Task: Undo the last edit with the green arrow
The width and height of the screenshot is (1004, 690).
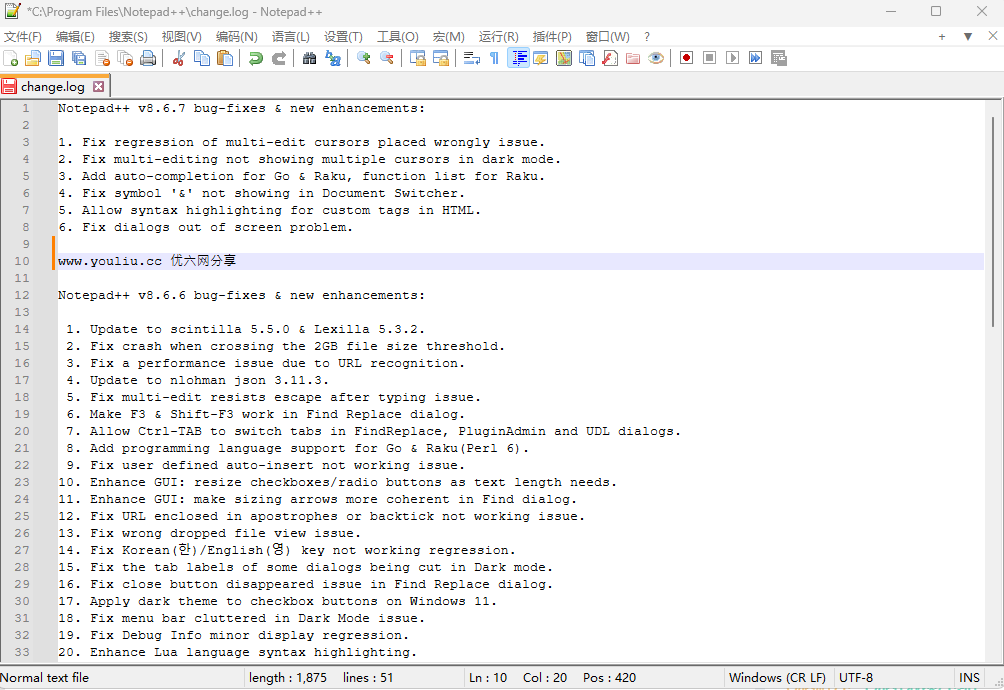Action: click(x=255, y=58)
